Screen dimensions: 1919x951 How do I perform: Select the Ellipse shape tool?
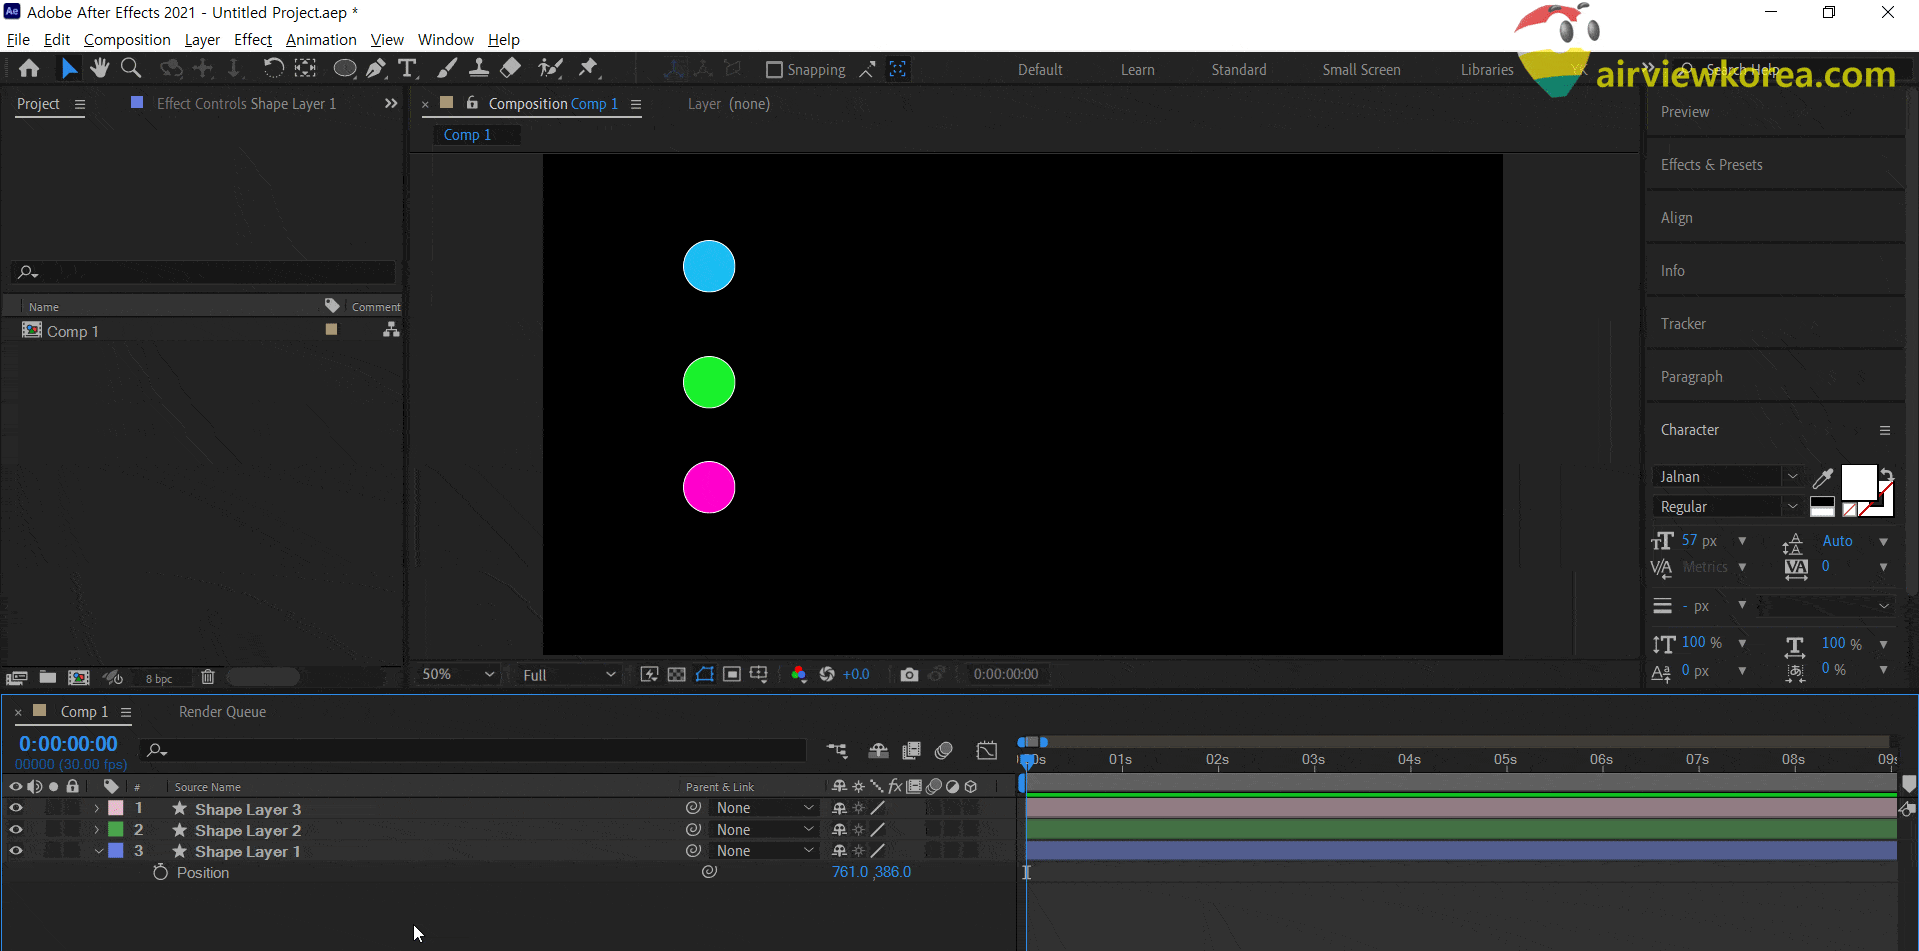pyautogui.click(x=344, y=68)
